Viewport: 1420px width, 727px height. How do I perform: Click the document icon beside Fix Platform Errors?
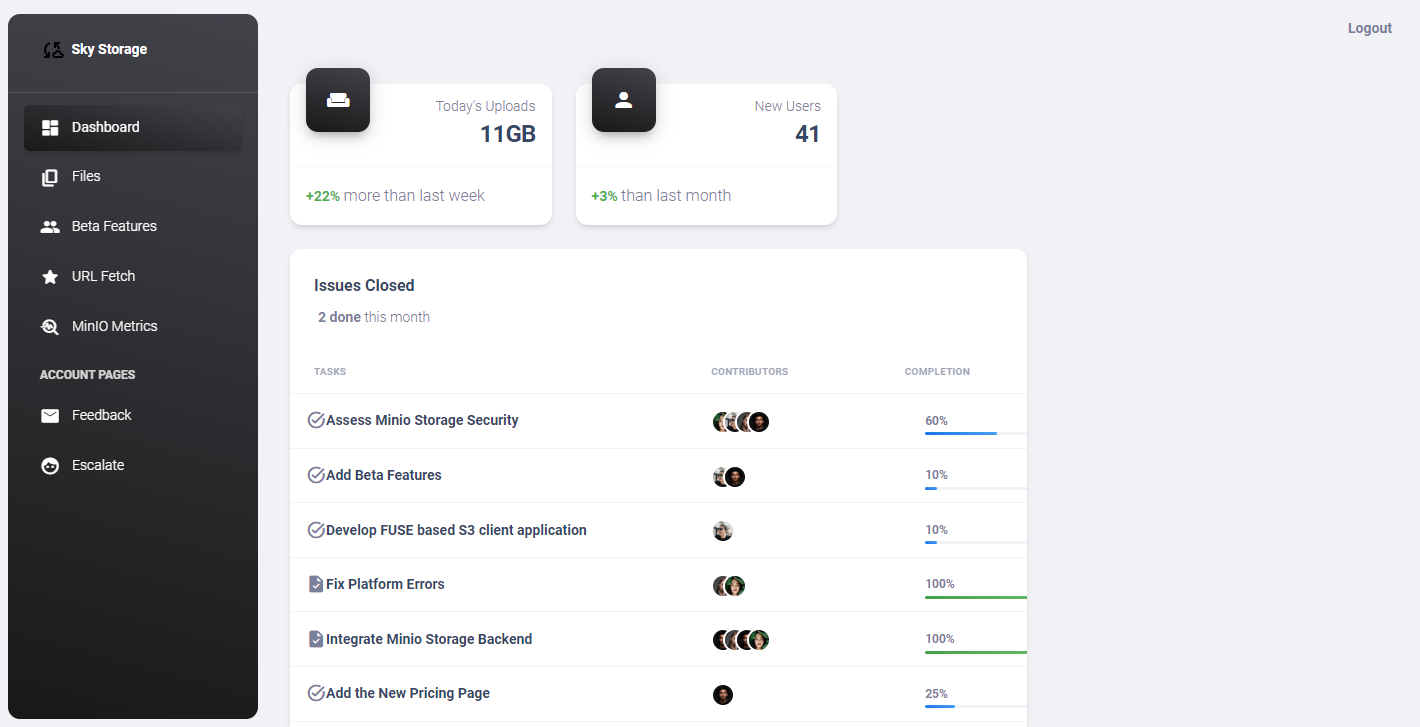(316, 583)
